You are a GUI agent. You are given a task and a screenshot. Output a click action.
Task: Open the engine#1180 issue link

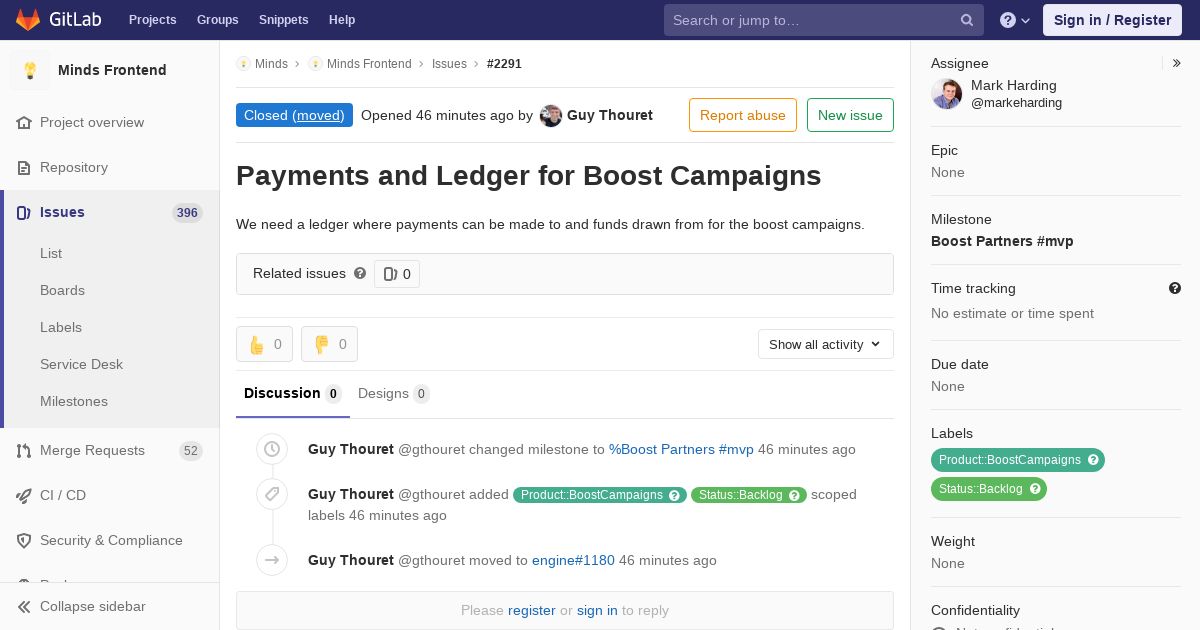pyautogui.click(x=573, y=560)
